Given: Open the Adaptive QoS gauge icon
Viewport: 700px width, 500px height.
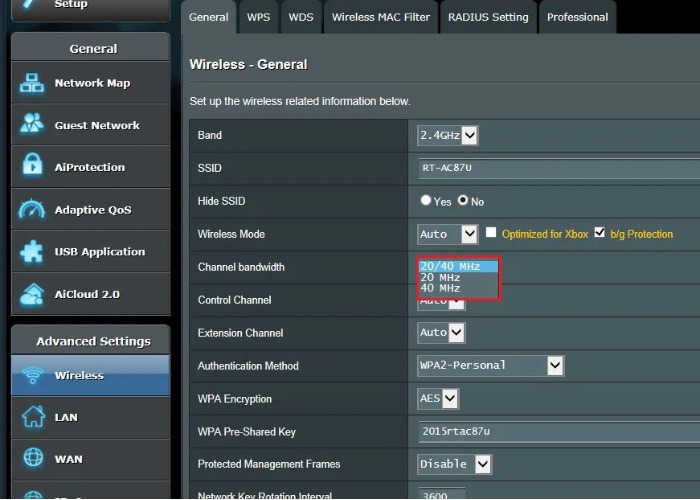Looking at the screenshot, I should (32, 210).
